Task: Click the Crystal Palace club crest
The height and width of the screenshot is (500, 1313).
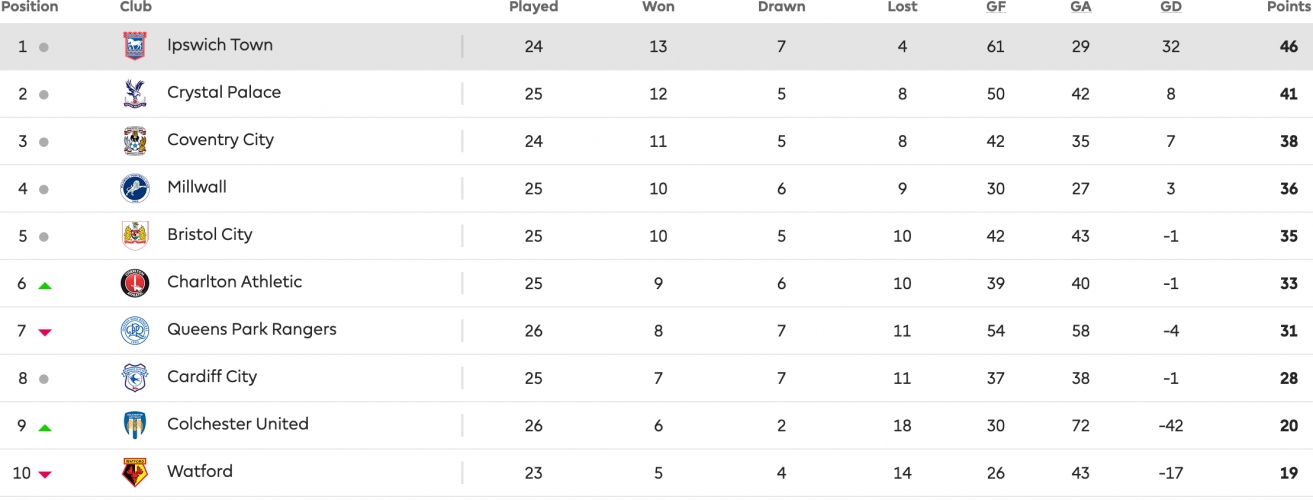Action: tap(134, 93)
